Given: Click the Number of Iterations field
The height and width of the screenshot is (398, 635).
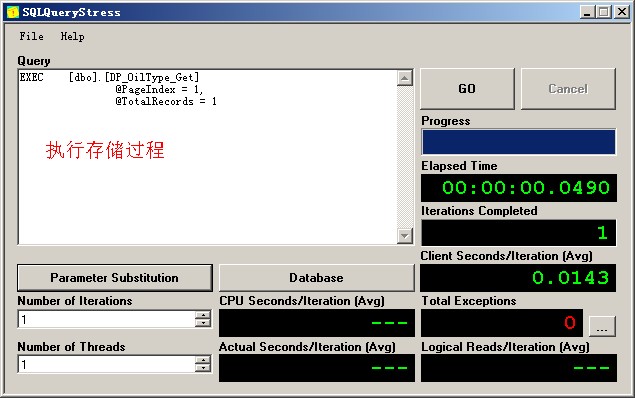Looking at the screenshot, I should 107,319.
